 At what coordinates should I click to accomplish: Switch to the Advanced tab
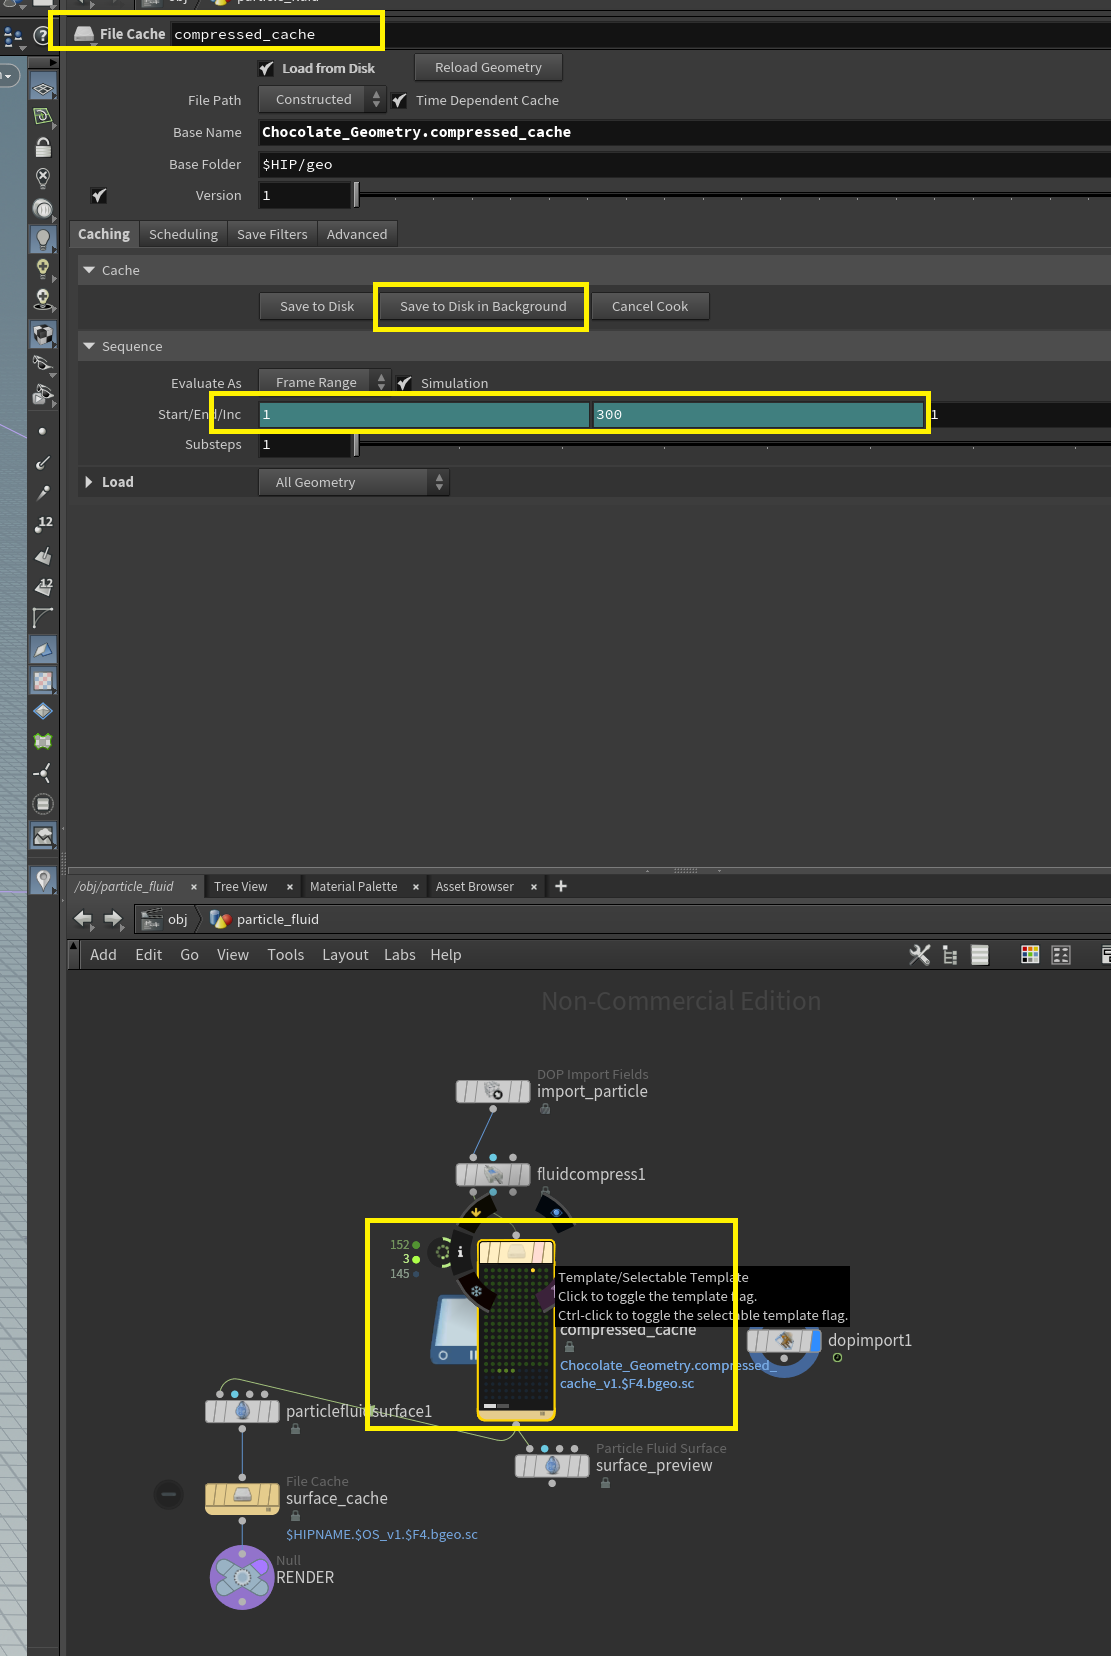tap(357, 234)
